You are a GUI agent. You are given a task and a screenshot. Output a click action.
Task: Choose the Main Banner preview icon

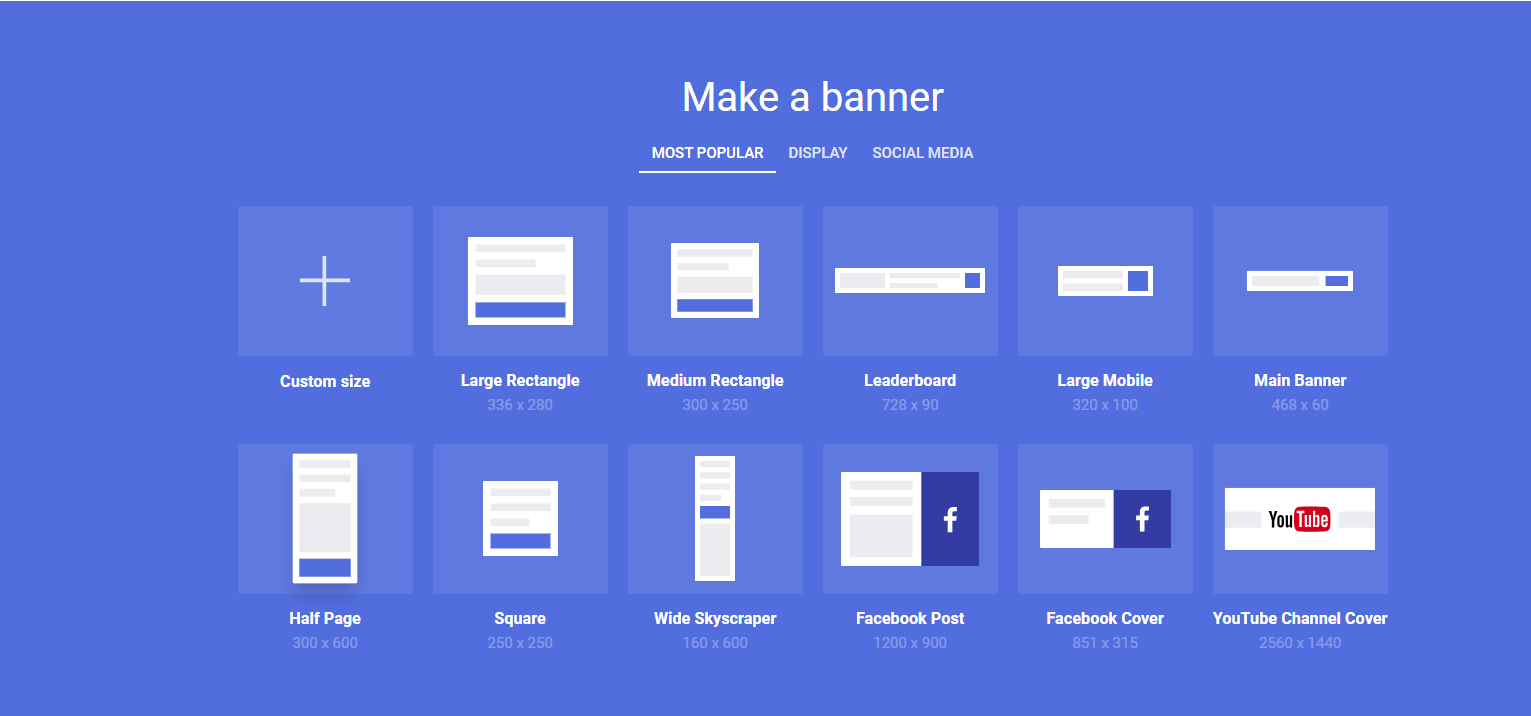click(x=1300, y=281)
